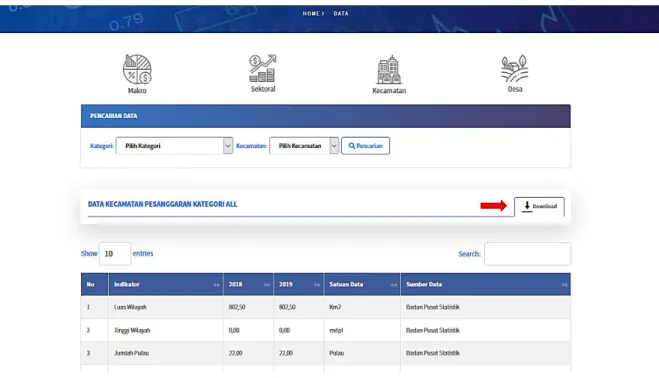
Task: Click the mdpl unit cell
Action: [x=362, y=330]
